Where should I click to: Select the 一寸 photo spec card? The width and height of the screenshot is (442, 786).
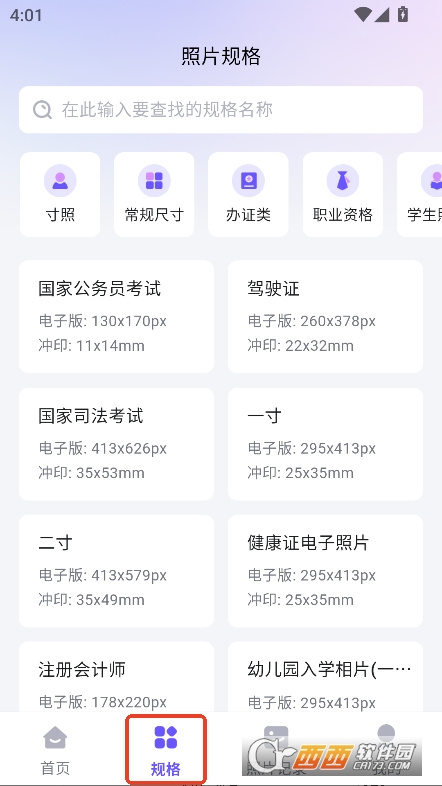(x=325, y=444)
